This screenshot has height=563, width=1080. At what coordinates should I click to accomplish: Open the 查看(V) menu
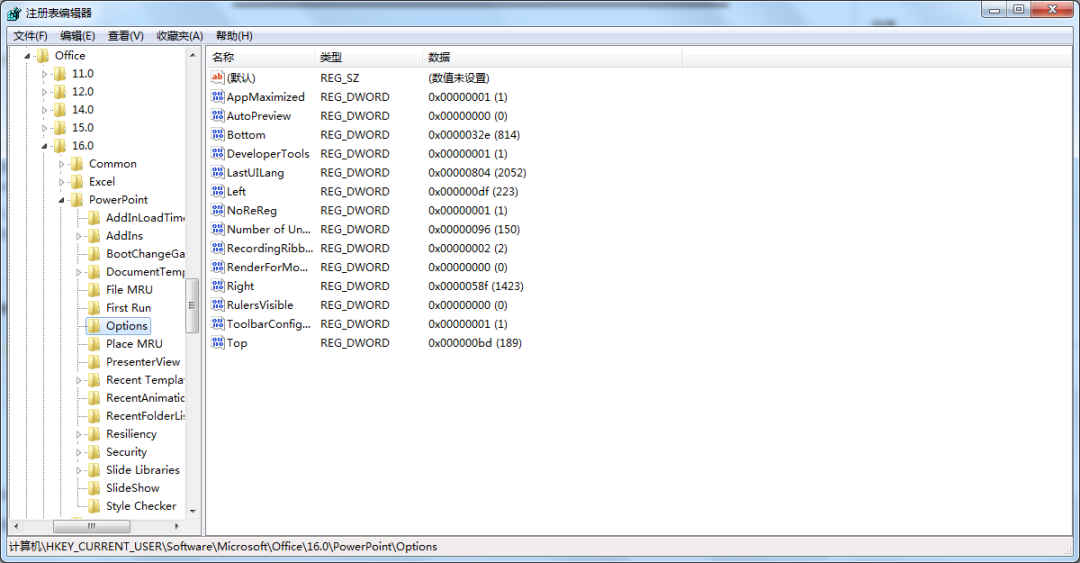[125, 36]
